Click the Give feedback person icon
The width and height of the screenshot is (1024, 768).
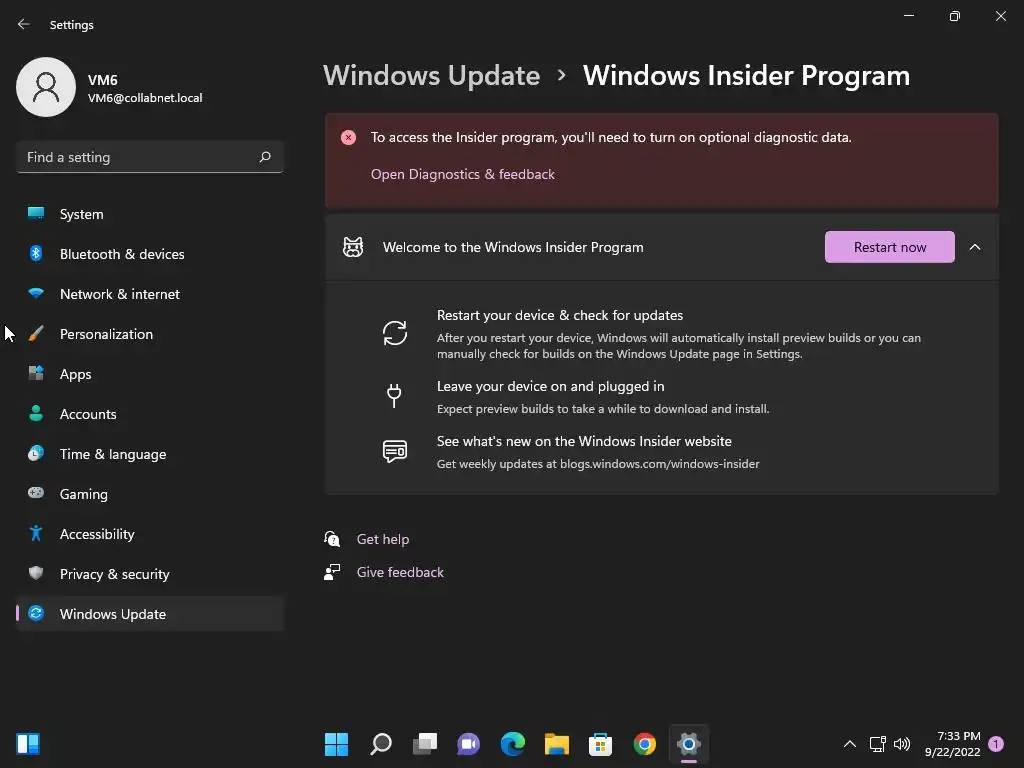point(332,572)
